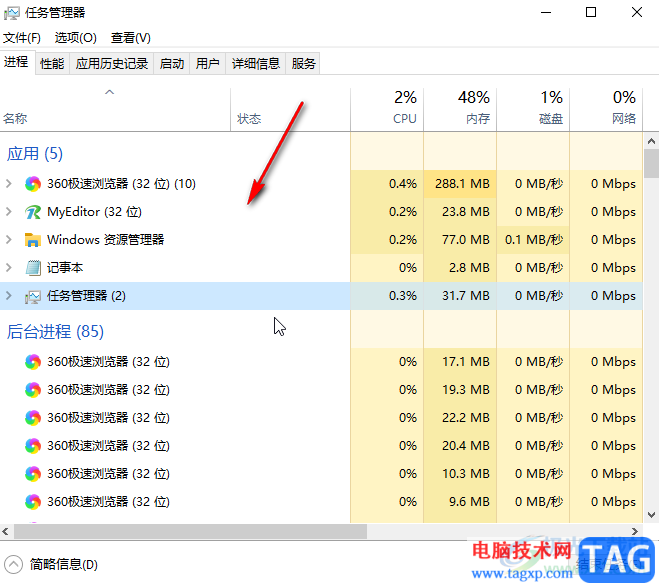Select the 记事本 row name
659x585 pixels.
(65, 268)
